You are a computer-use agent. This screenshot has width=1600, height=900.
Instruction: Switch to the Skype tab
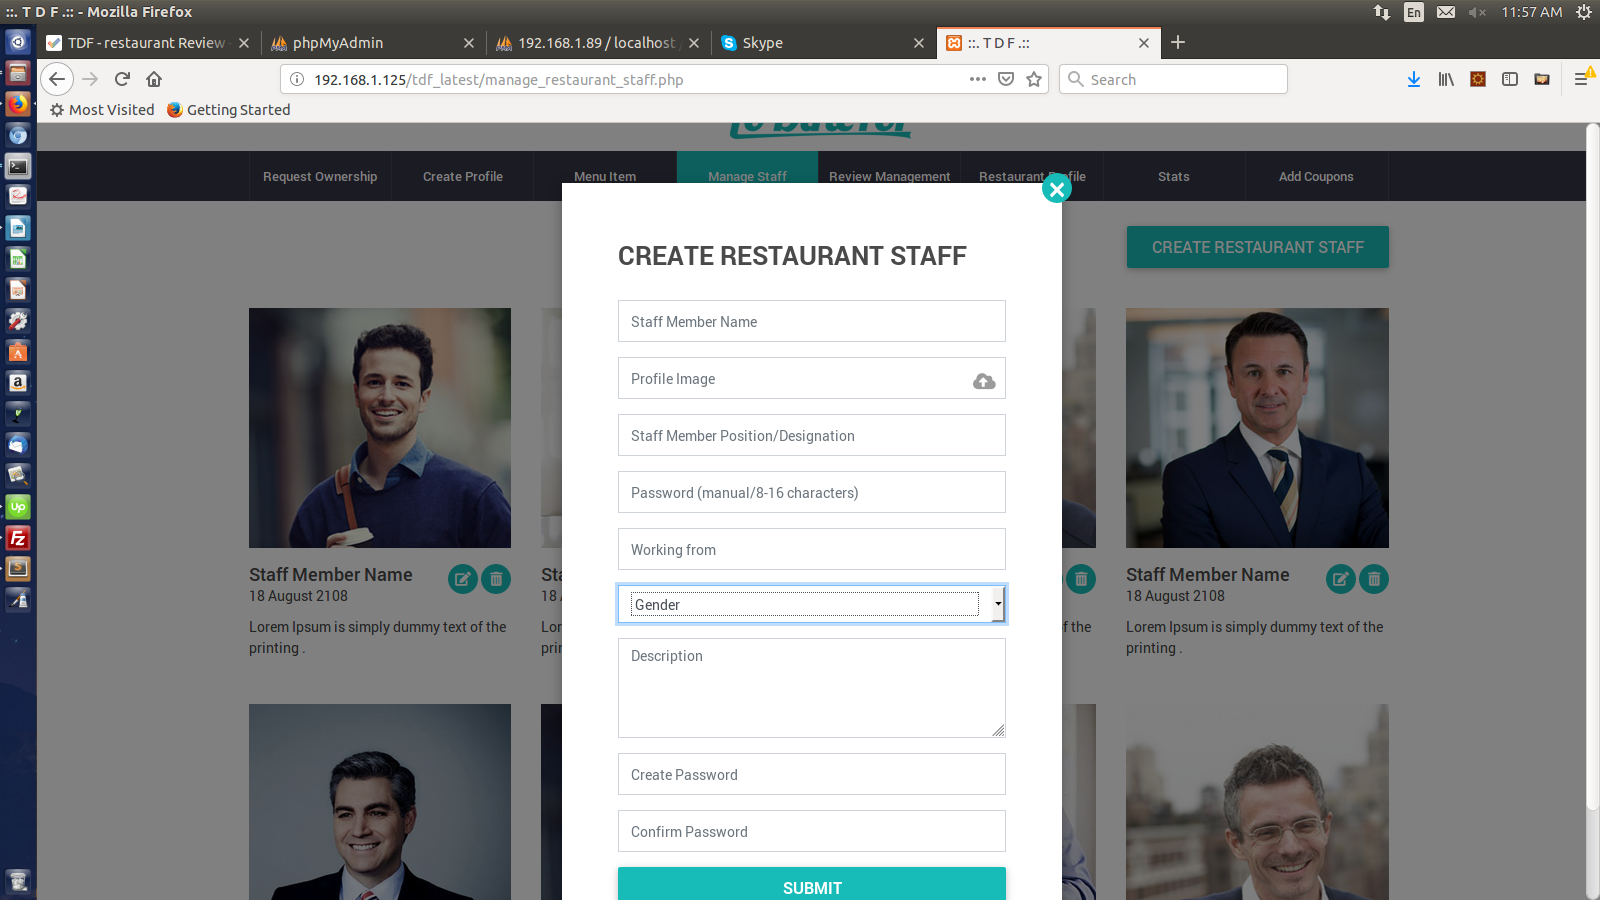point(823,43)
